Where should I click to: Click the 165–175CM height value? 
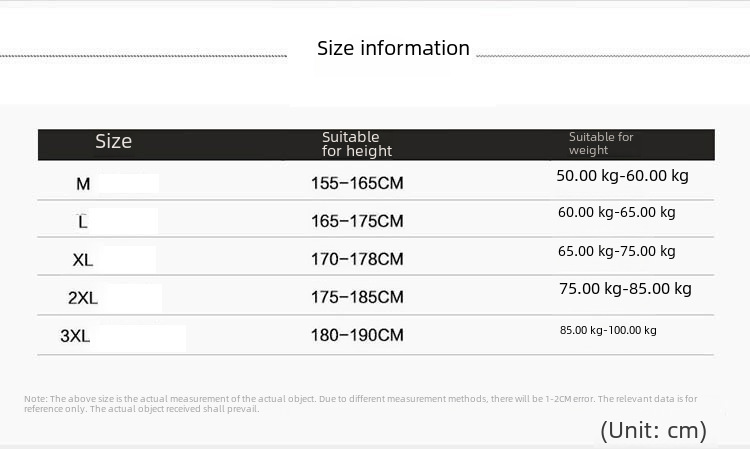357,221
